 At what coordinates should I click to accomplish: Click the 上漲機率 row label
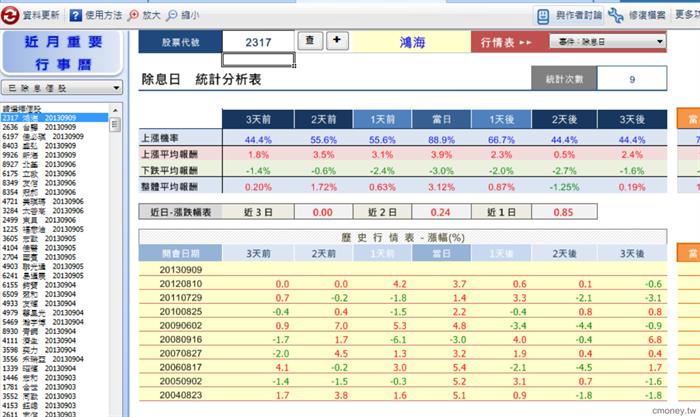180,138
